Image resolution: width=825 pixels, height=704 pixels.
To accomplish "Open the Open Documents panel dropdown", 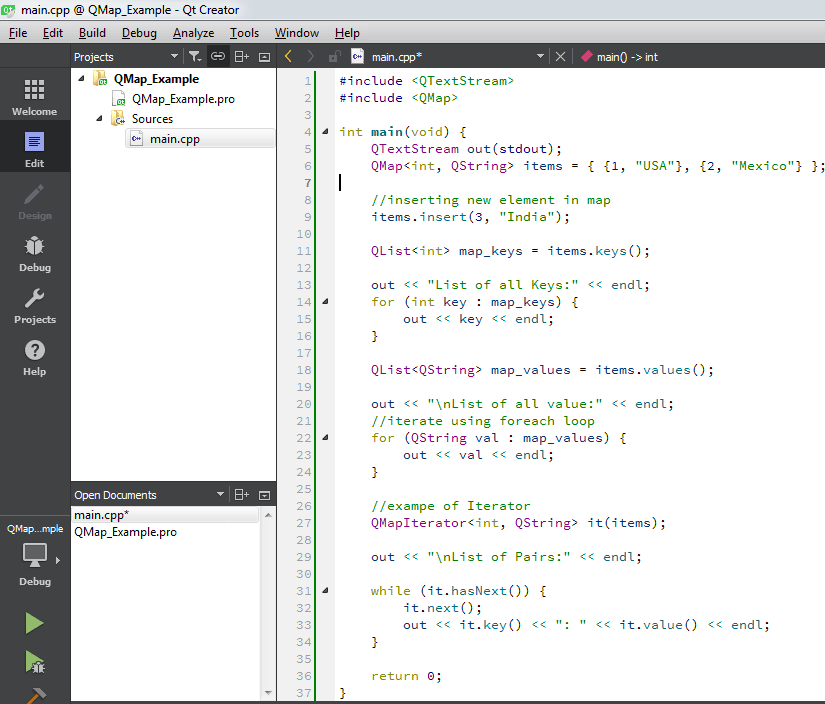I will [x=220, y=495].
